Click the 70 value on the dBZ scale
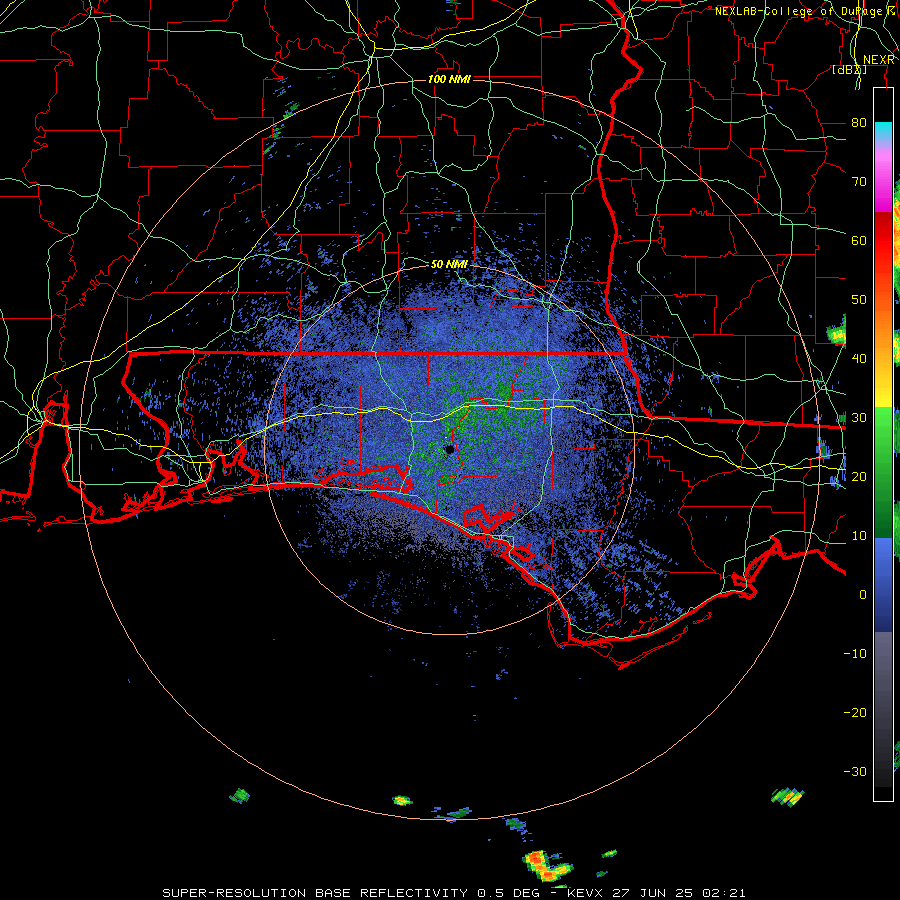900x900 pixels. [859, 182]
